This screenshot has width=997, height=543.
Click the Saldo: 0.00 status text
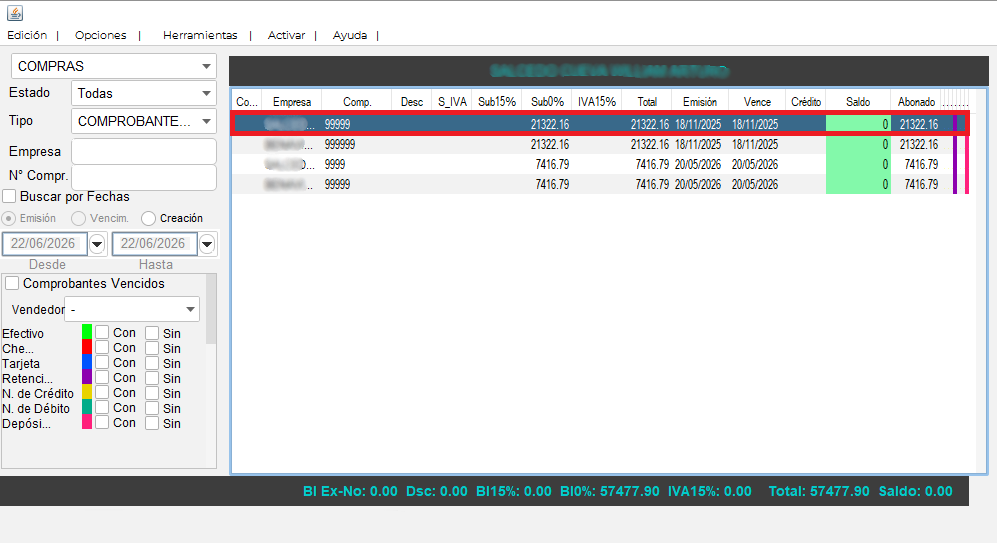pyautogui.click(x=916, y=491)
